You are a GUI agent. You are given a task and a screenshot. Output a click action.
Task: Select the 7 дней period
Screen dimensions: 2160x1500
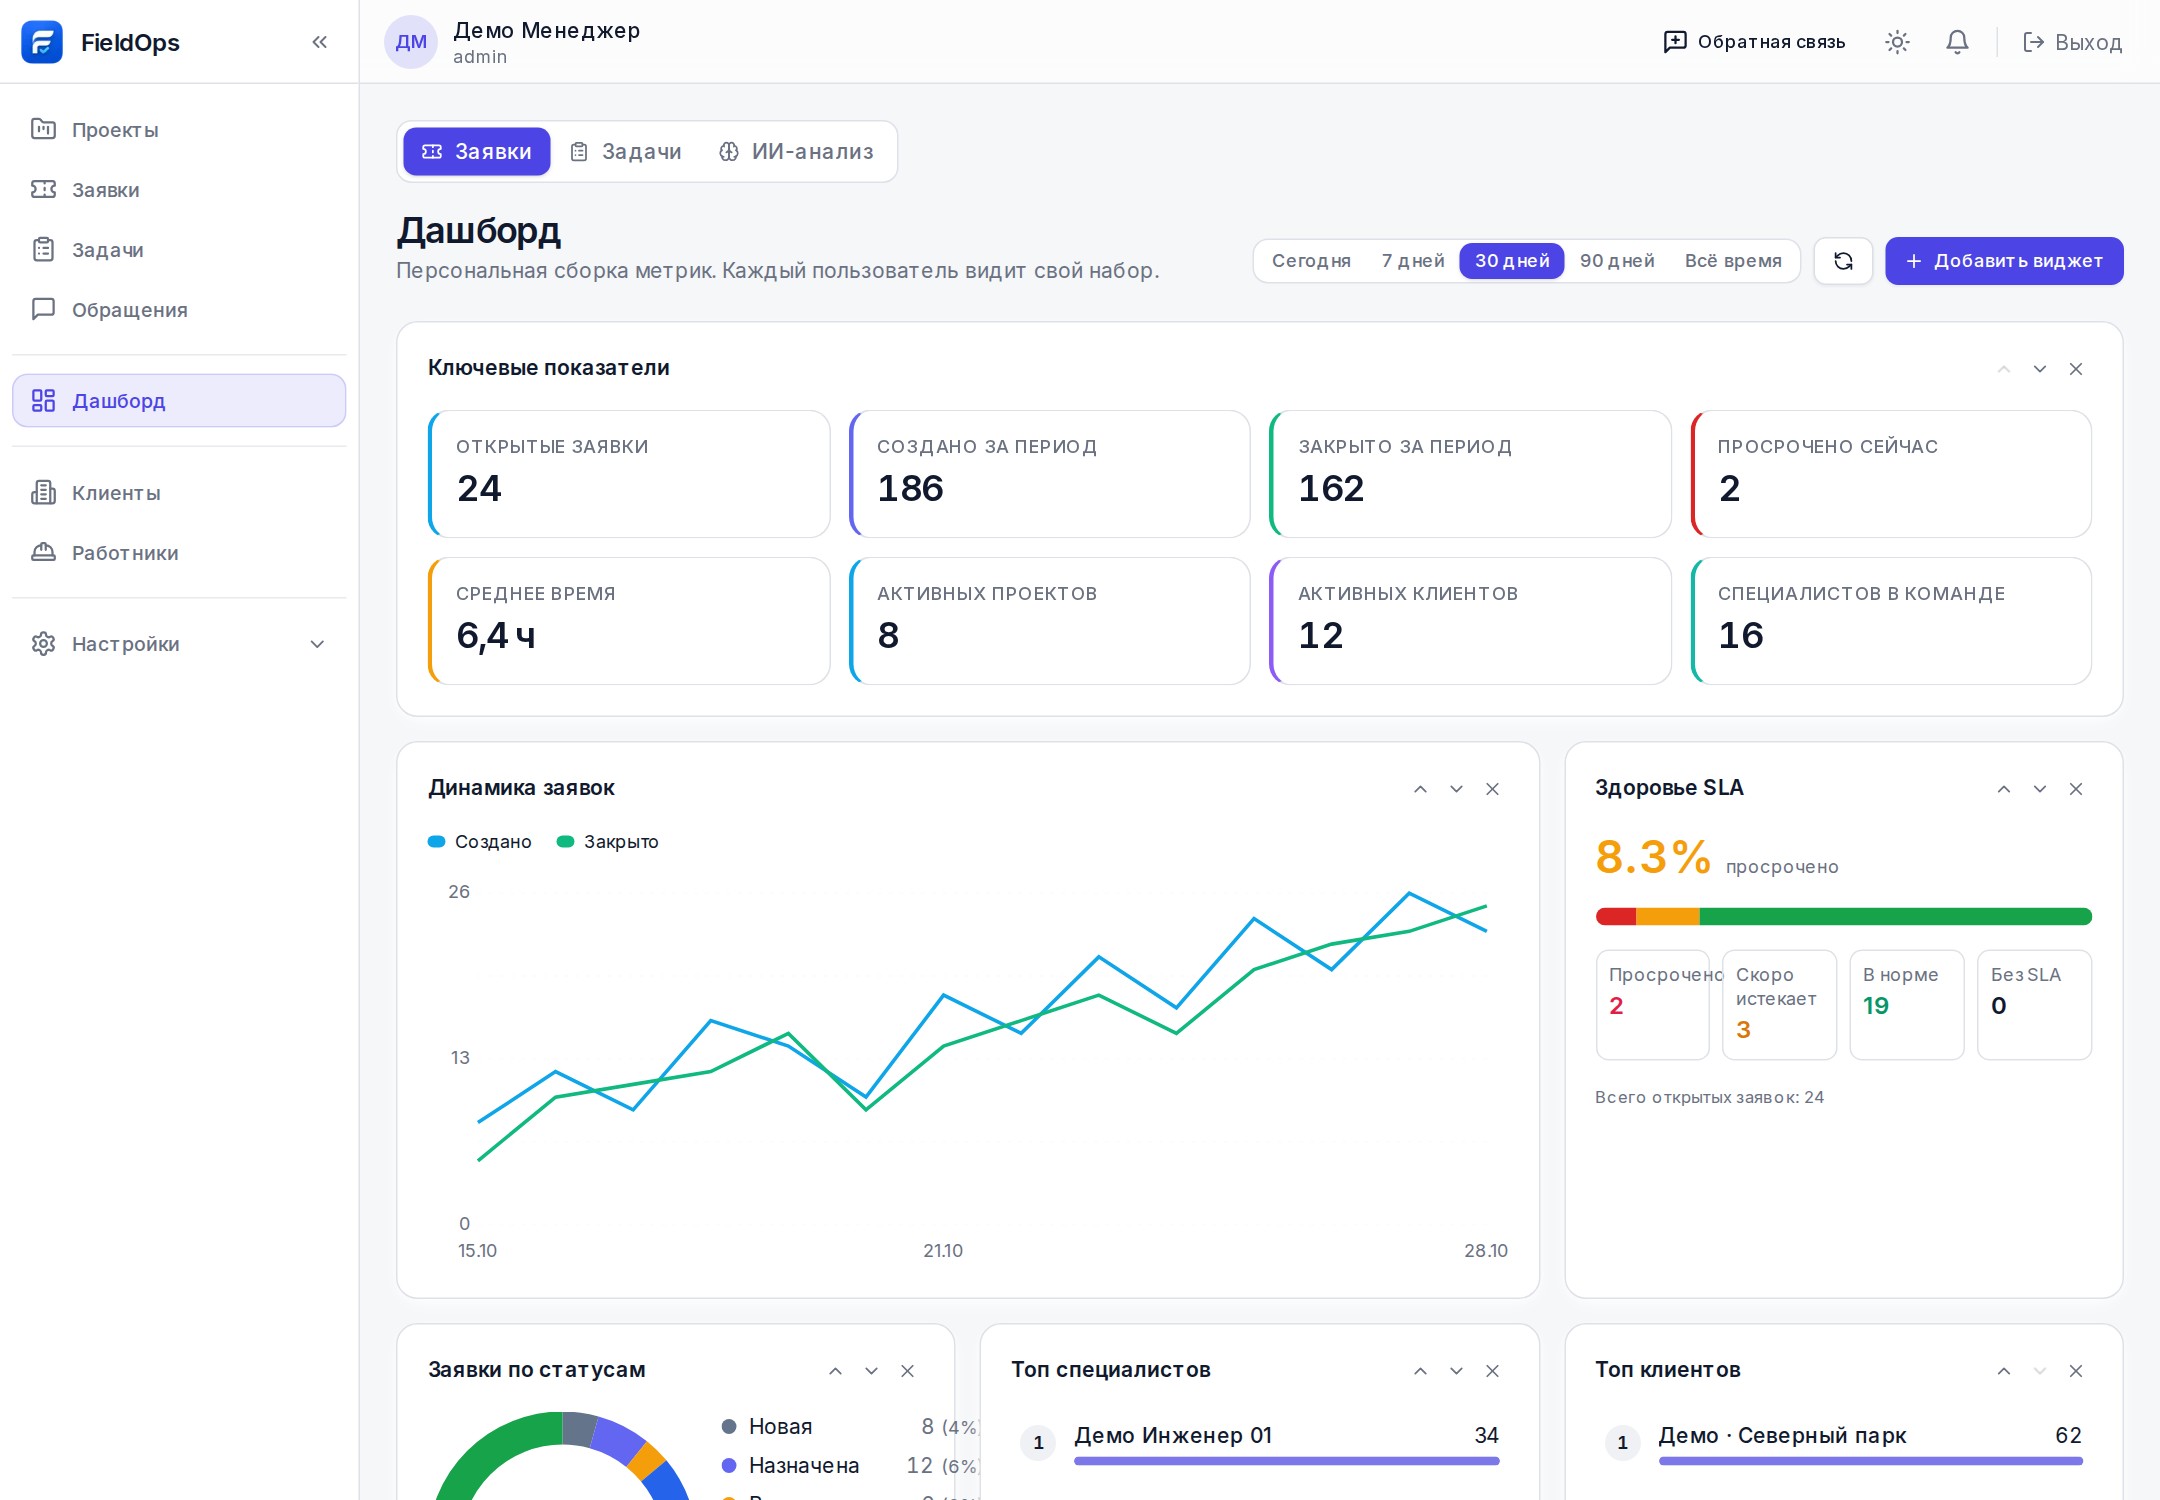click(x=1412, y=261)
